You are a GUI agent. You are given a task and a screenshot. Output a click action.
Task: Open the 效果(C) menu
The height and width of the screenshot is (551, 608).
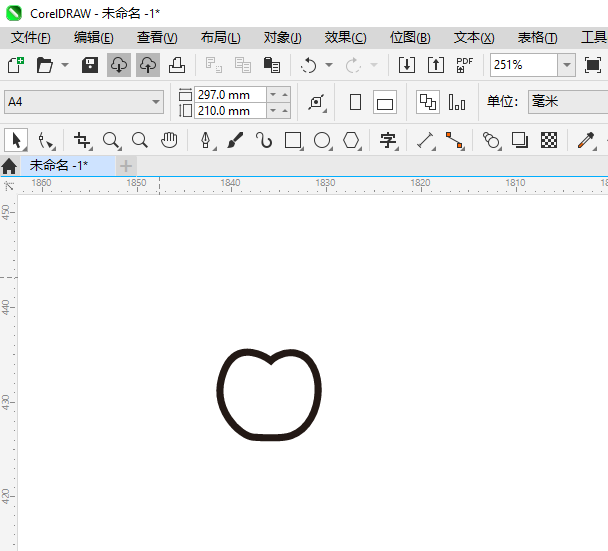(345, 38)
